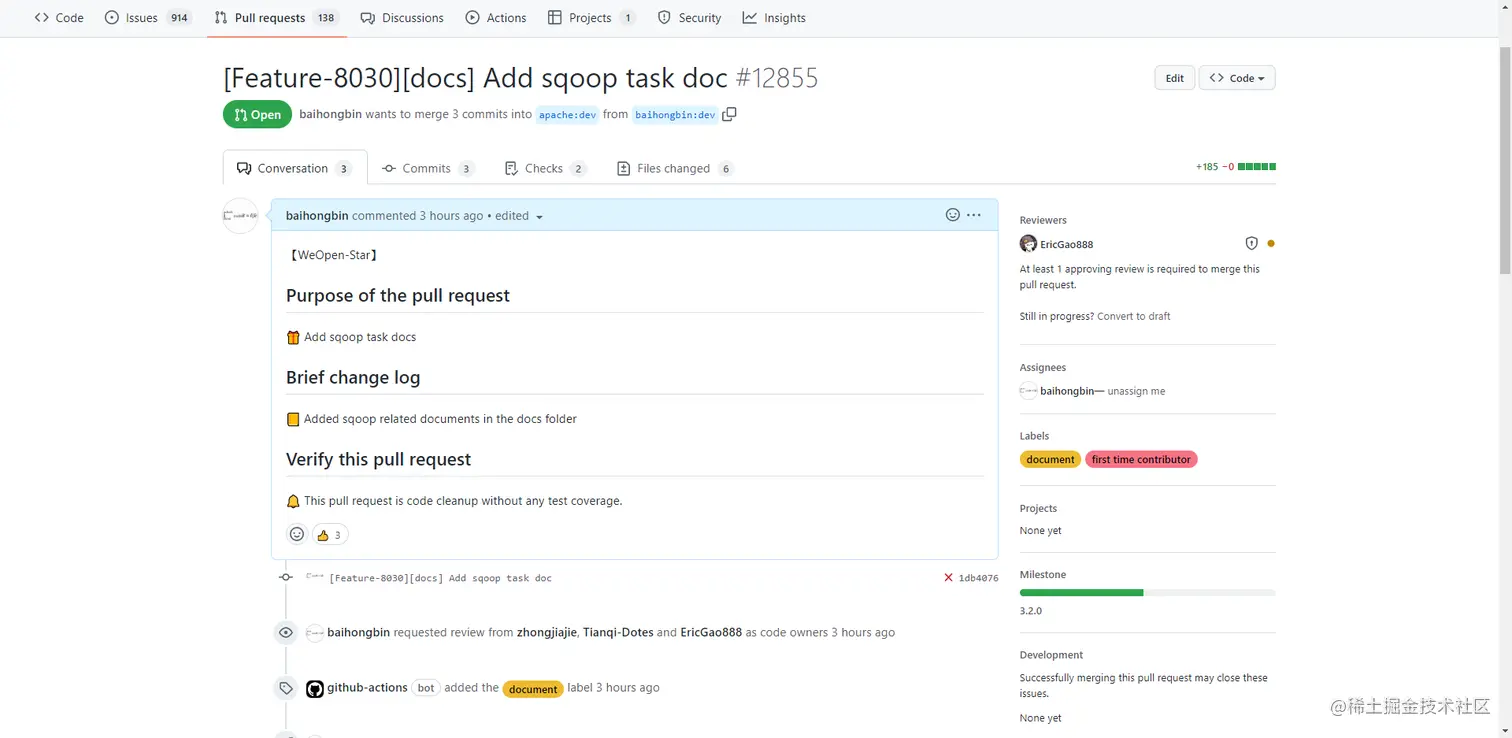The height and width of the screenshot is (738, 1512).
Task: Click EricGao888's reviewer avatar
Action: point(1028,244)
